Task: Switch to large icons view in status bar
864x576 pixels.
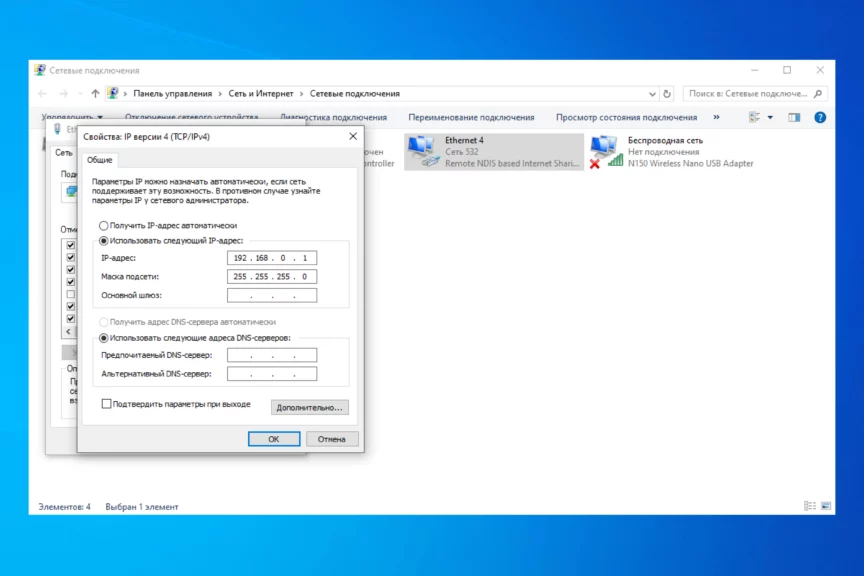Action: [824, 506]
